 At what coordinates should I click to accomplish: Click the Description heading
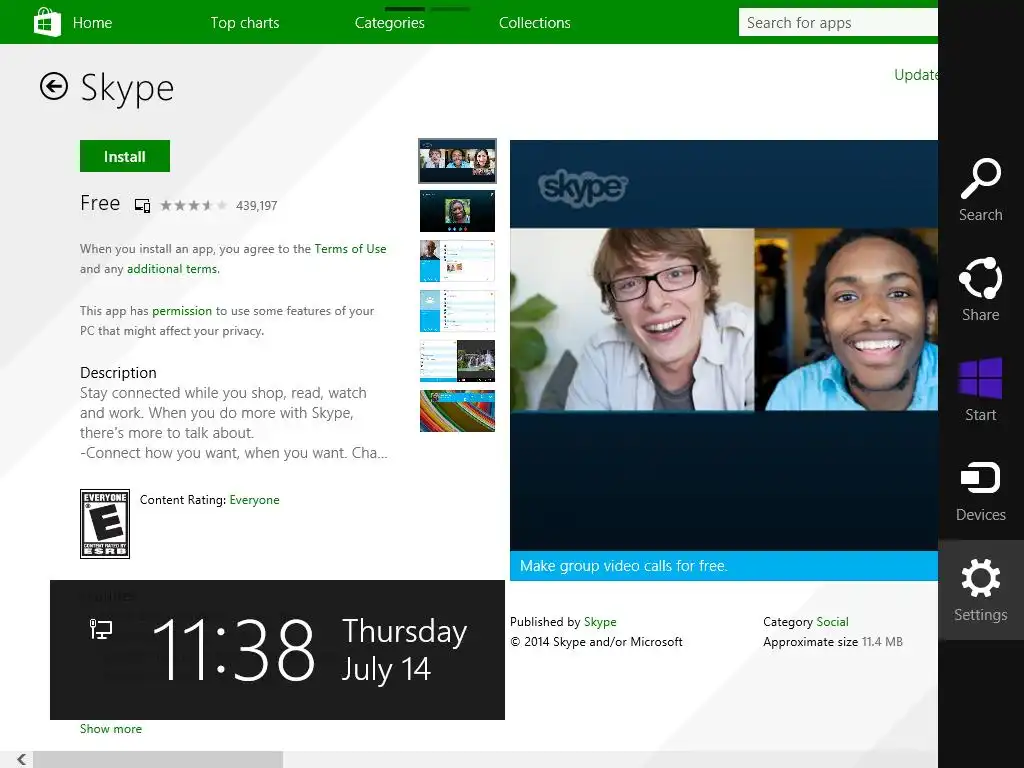point(118,372)
